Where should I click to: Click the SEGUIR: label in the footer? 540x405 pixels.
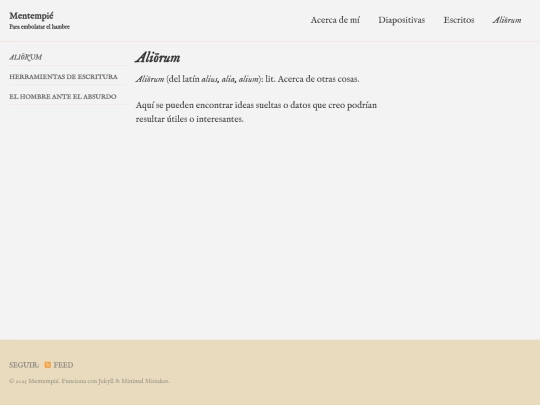click(24, 365)
